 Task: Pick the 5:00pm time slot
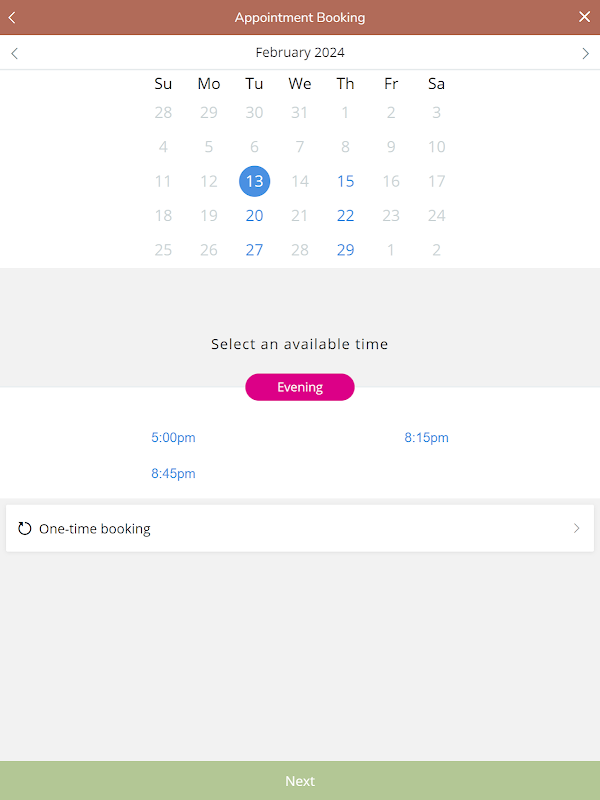tap(173, 438)
